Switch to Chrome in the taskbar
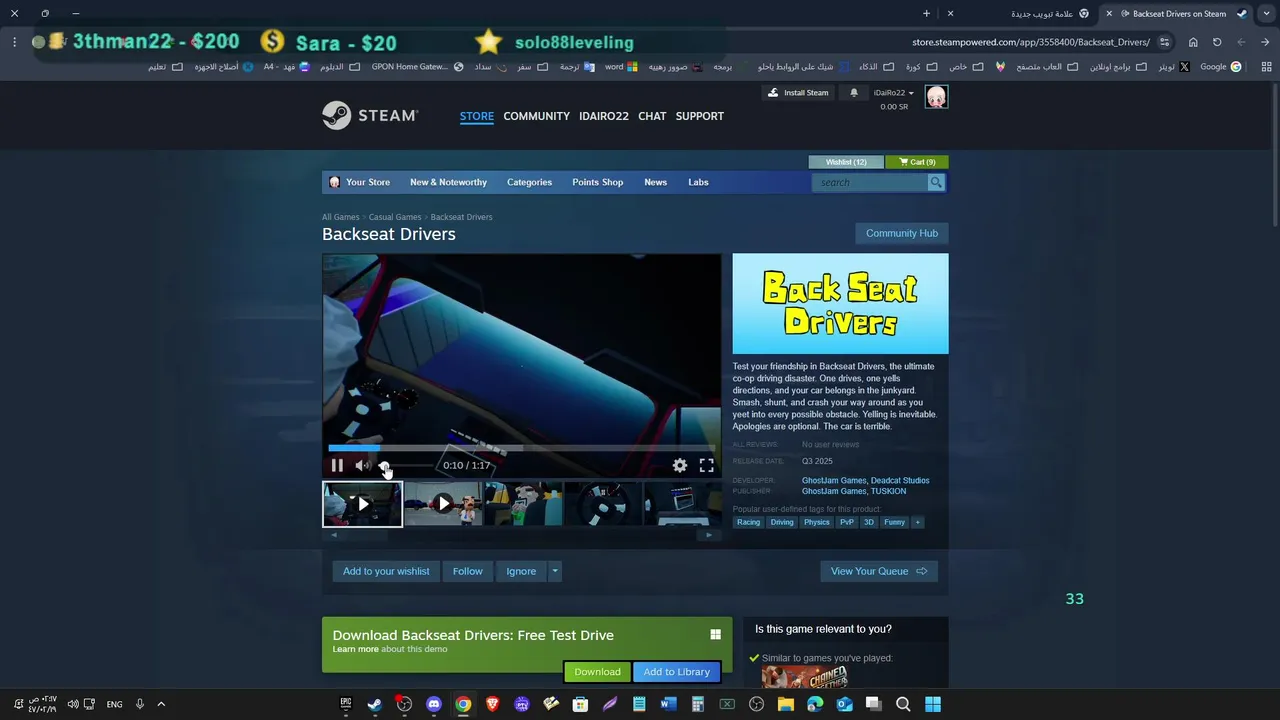 click(463, 704)
